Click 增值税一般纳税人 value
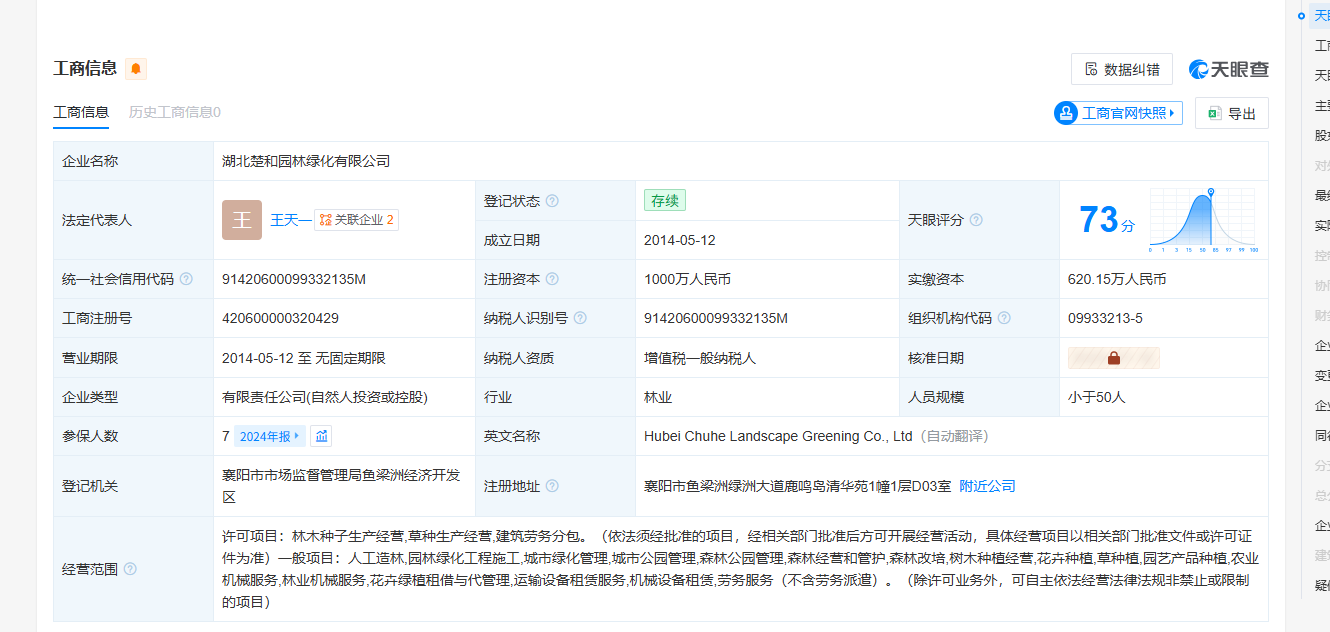This screenshot has height=632, width=1330. pyautogui.click(x=700, y=358)
